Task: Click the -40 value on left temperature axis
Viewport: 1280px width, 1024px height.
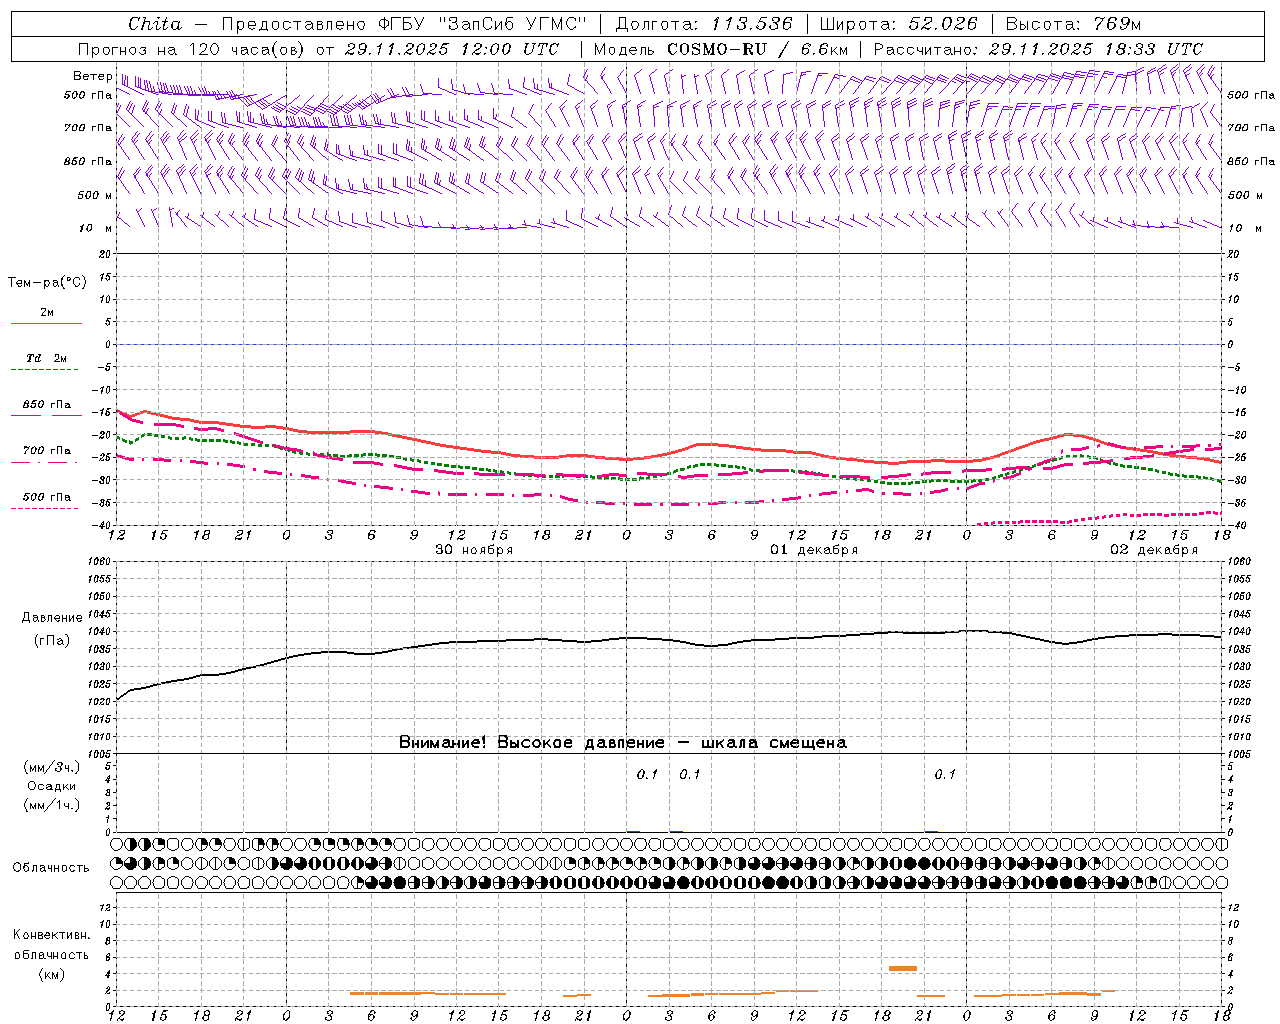Action: click(x=103, y=525)
